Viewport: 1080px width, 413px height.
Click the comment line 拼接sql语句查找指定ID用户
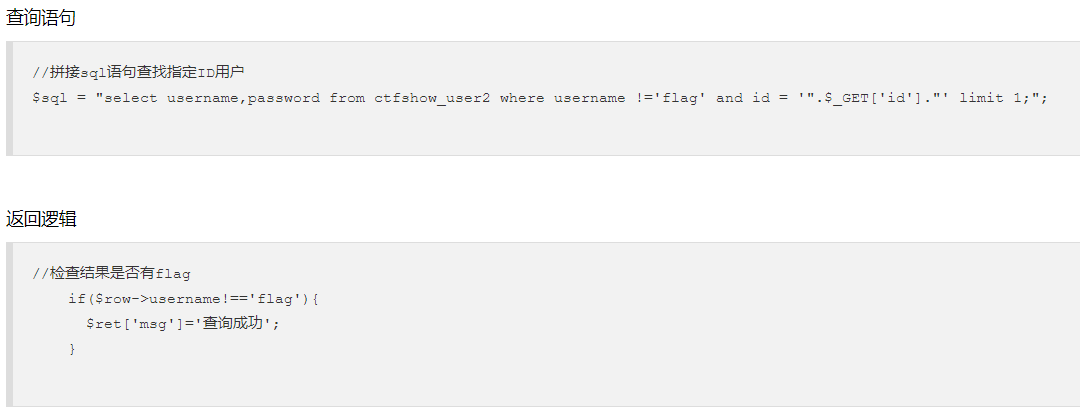coord(138,72)
